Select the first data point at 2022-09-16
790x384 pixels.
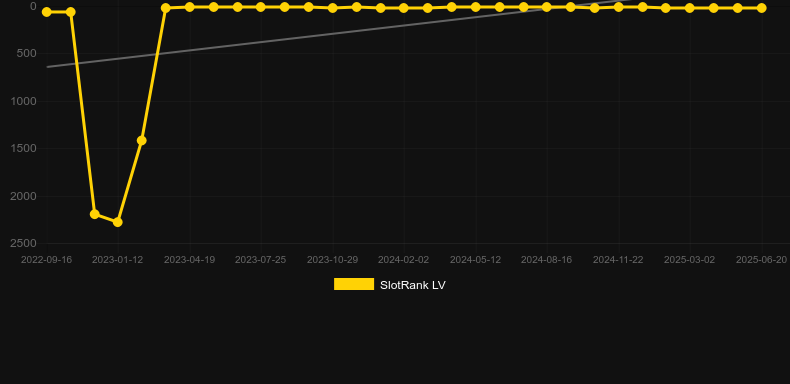(47, 12)
